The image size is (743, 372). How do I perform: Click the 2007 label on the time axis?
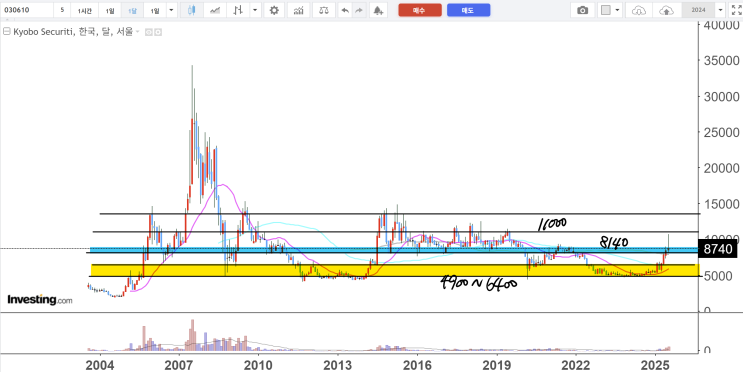coord(179,365)
